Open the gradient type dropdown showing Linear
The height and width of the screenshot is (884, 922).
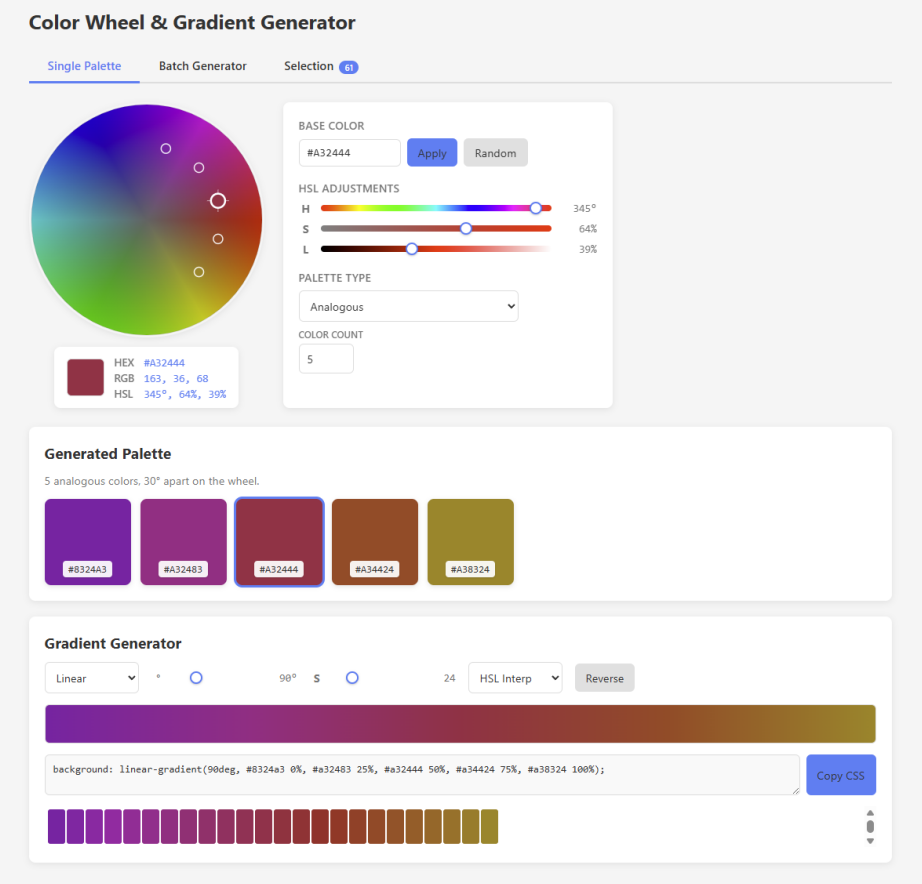tap(92, 678)
